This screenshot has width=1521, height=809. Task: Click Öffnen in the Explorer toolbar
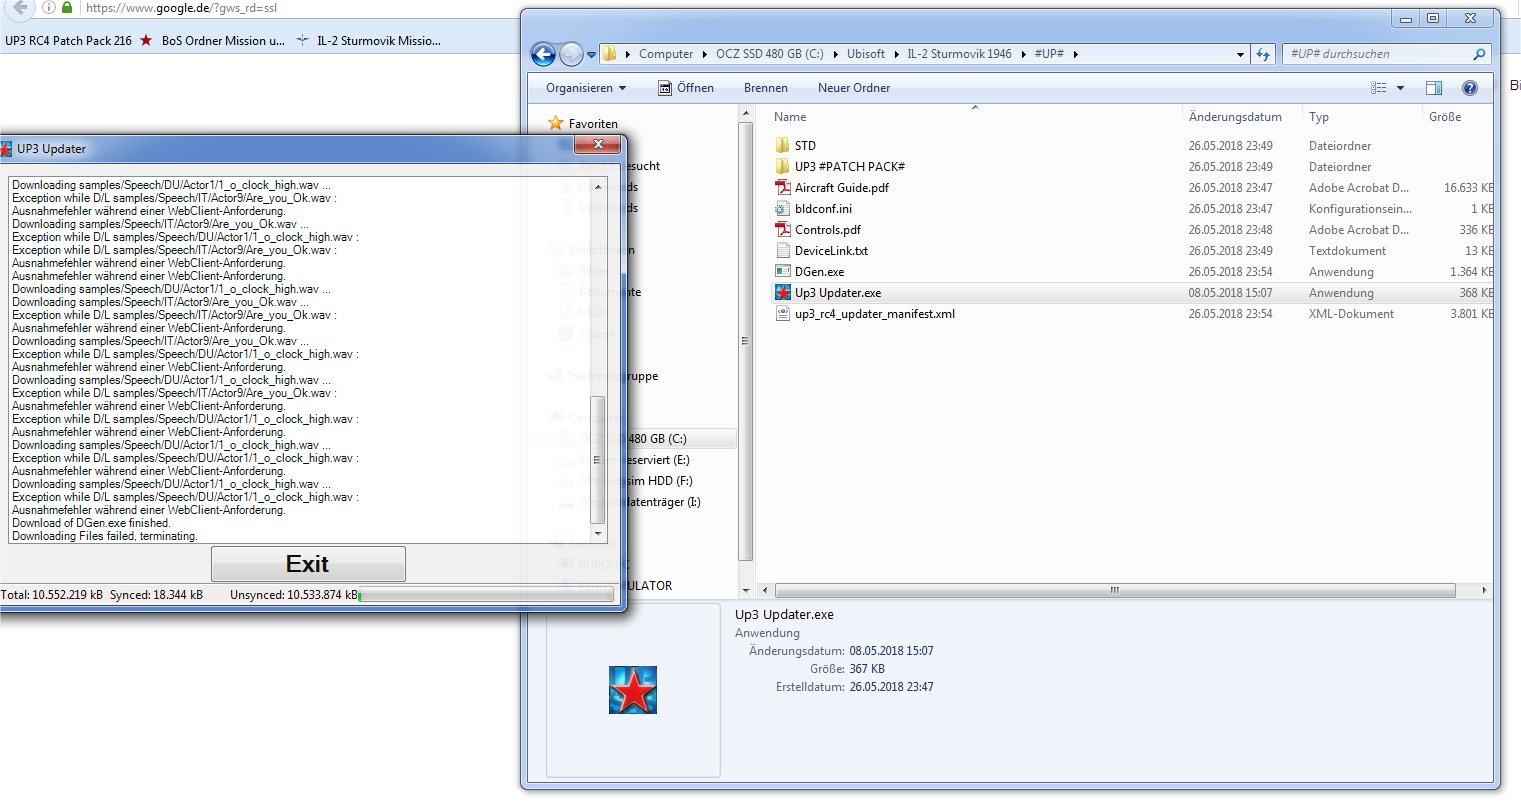(686, 88)
